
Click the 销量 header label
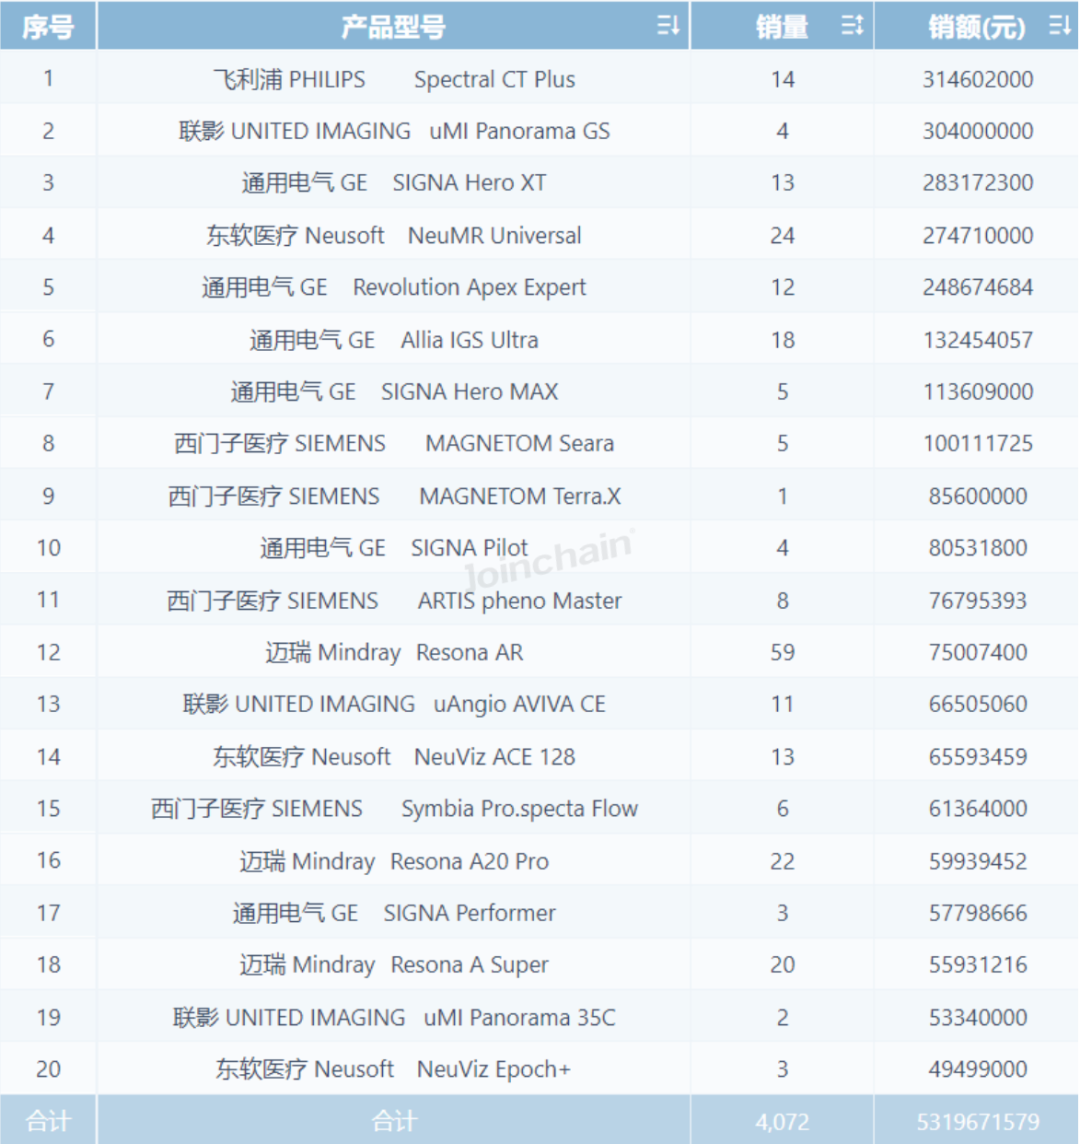tap(782, 27)
